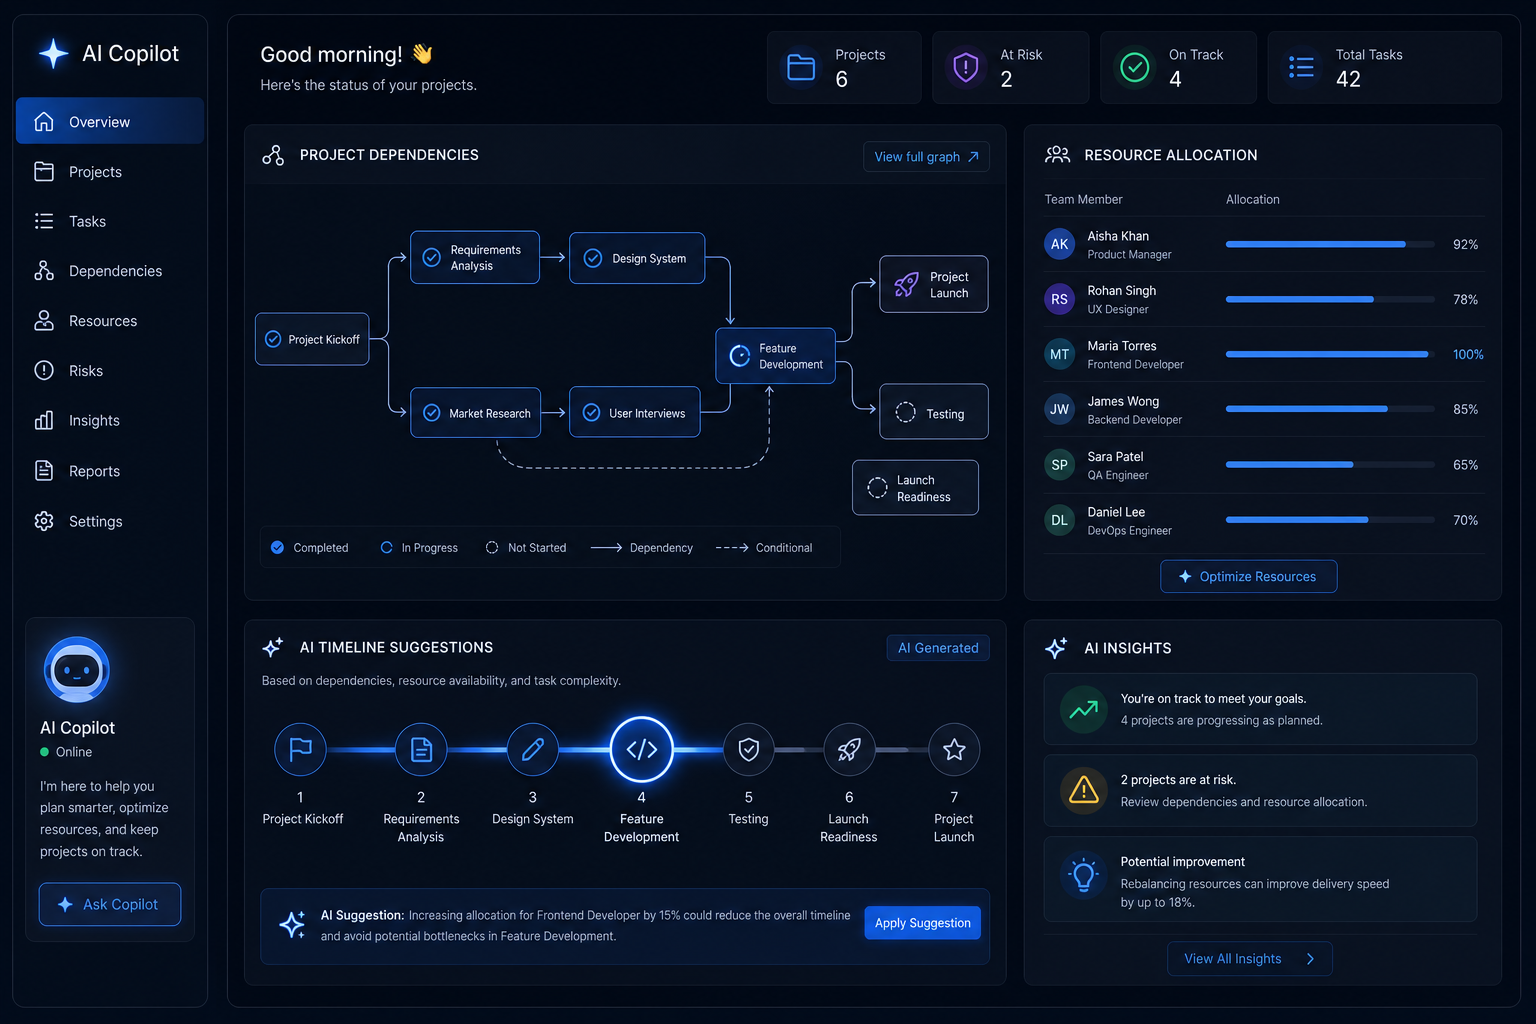Image resolution: width=1536 pixels, height=1024 pixels.
Task: Select the Launch Readiness dependency node
Action: (915, 488)
